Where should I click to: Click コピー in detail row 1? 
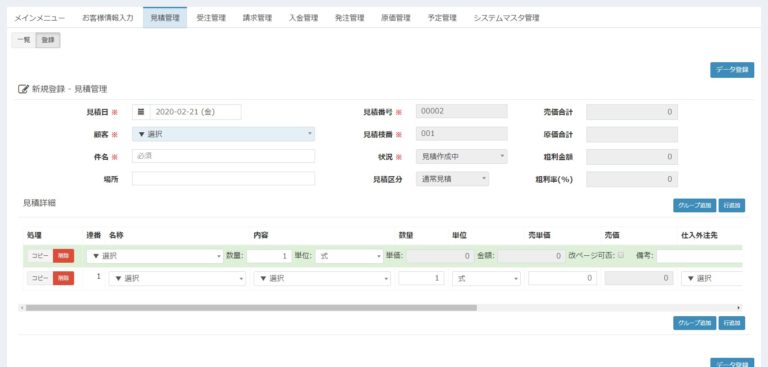40,278
